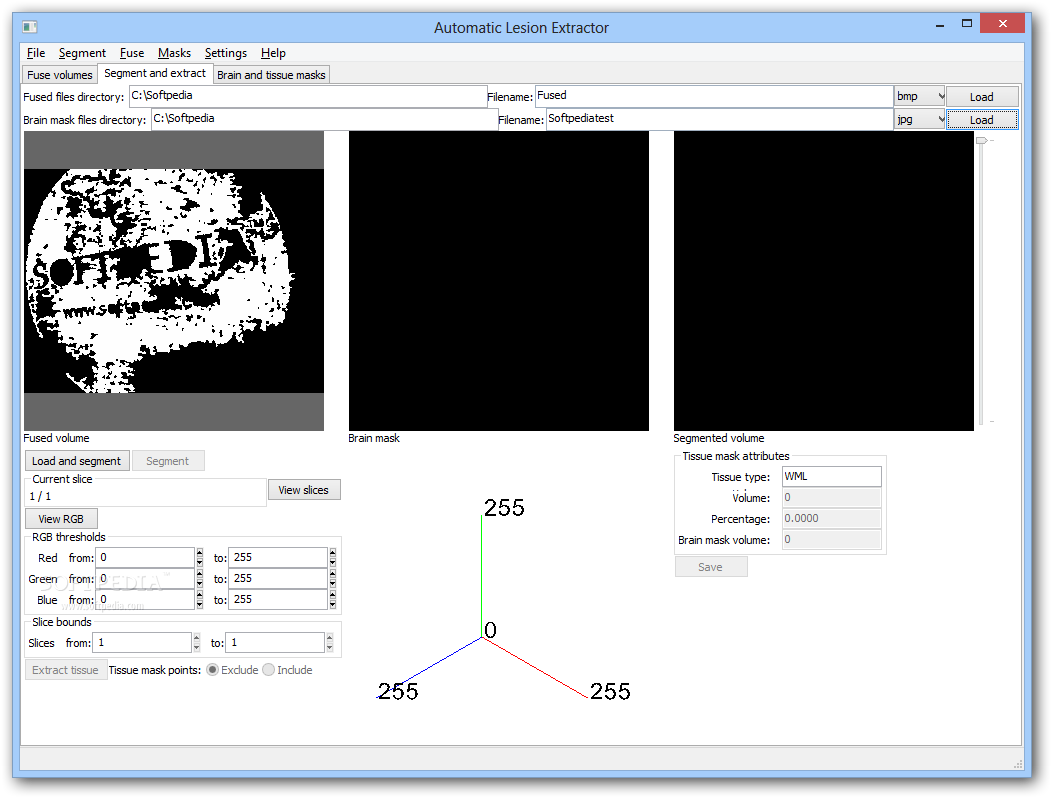Click the Brain mask image preview

(x=498, y=281)
